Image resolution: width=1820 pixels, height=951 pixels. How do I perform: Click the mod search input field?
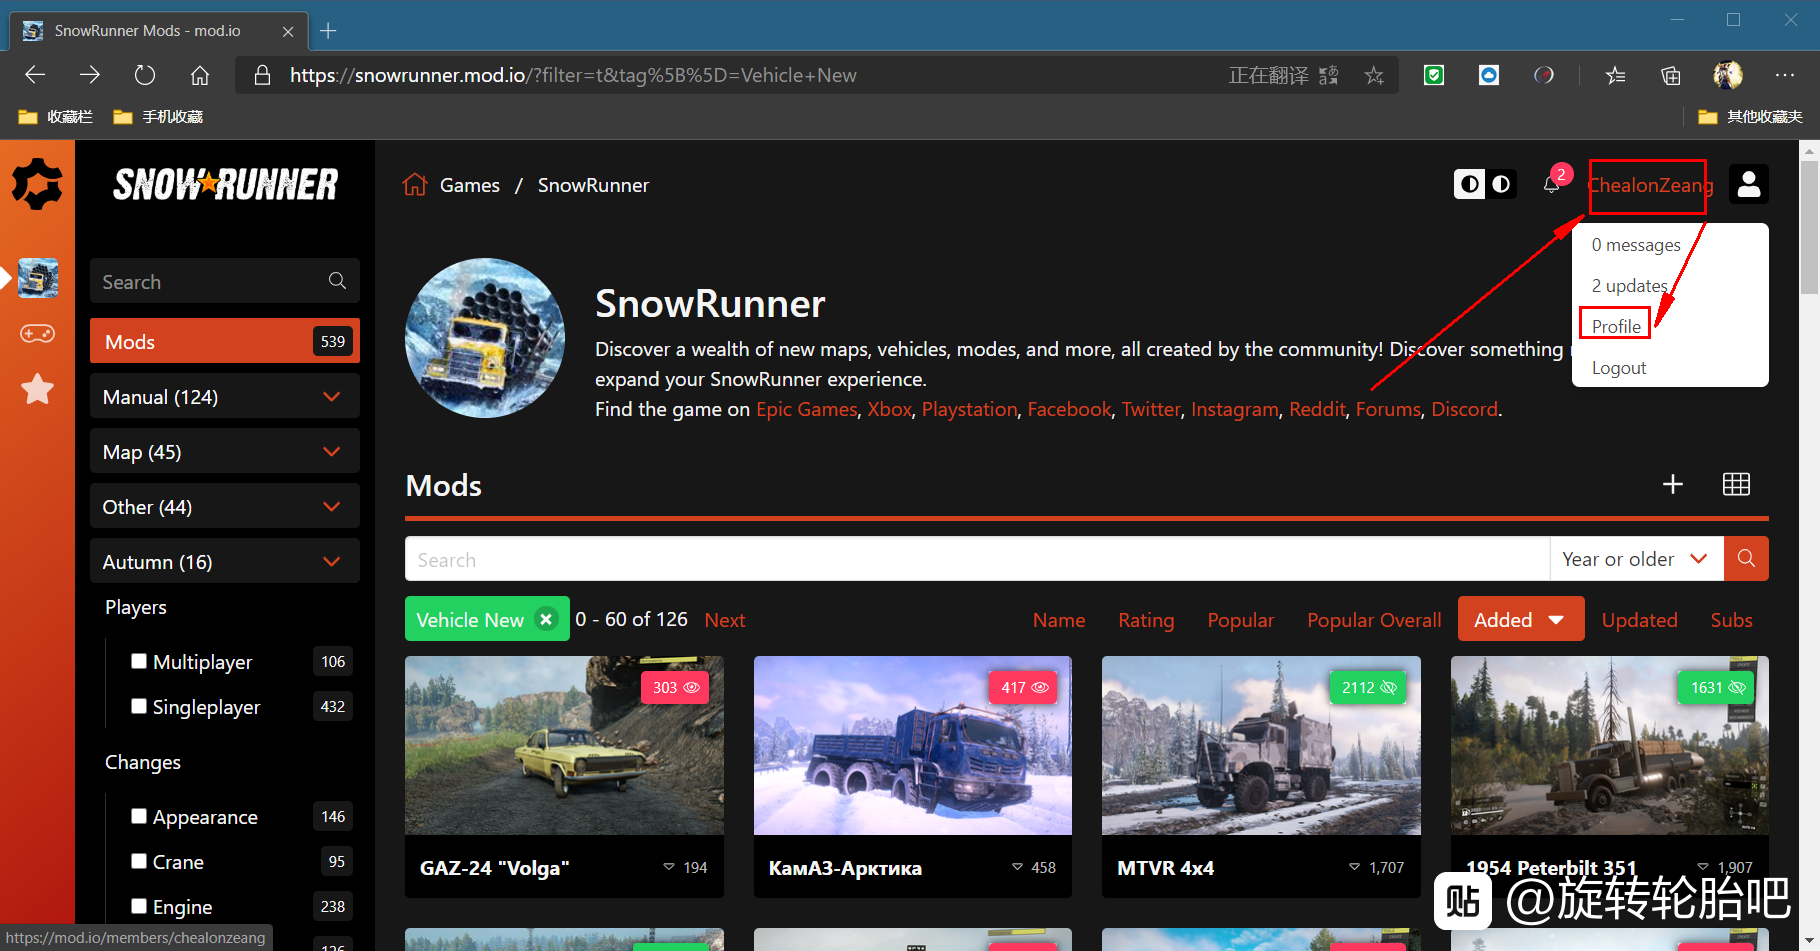977,559
